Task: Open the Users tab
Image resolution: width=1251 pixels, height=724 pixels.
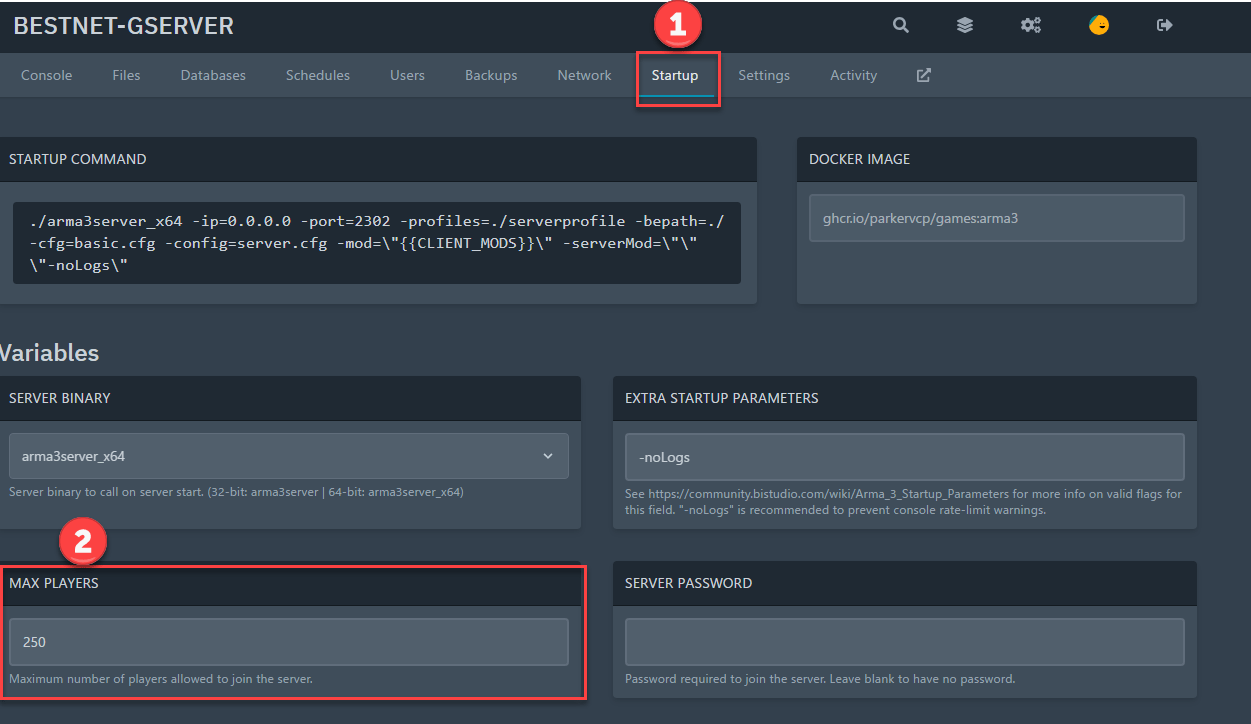Action: pos(407,75)
